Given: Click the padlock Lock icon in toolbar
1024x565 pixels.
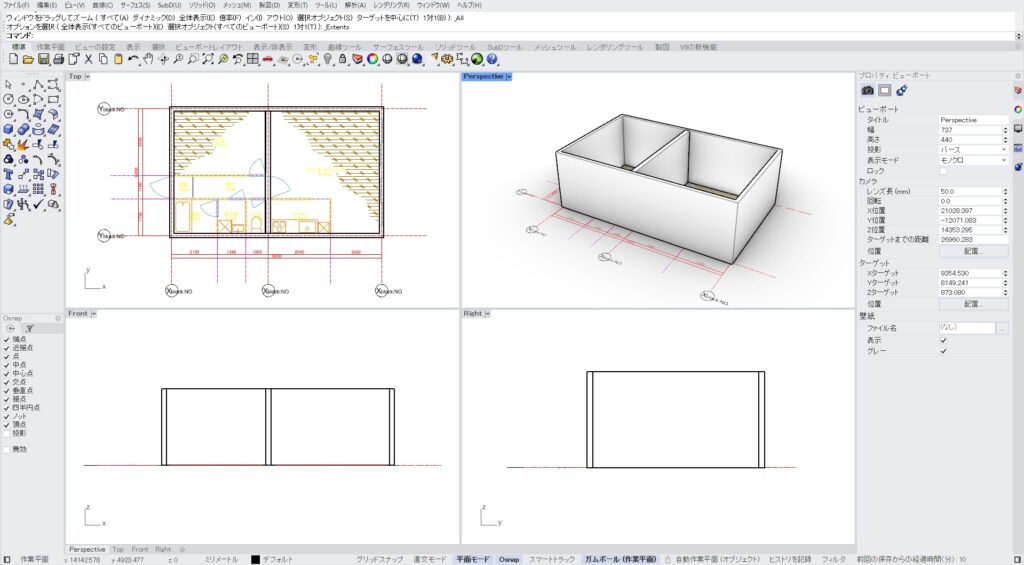Looking at the screenshot, I should pos(342,60).
